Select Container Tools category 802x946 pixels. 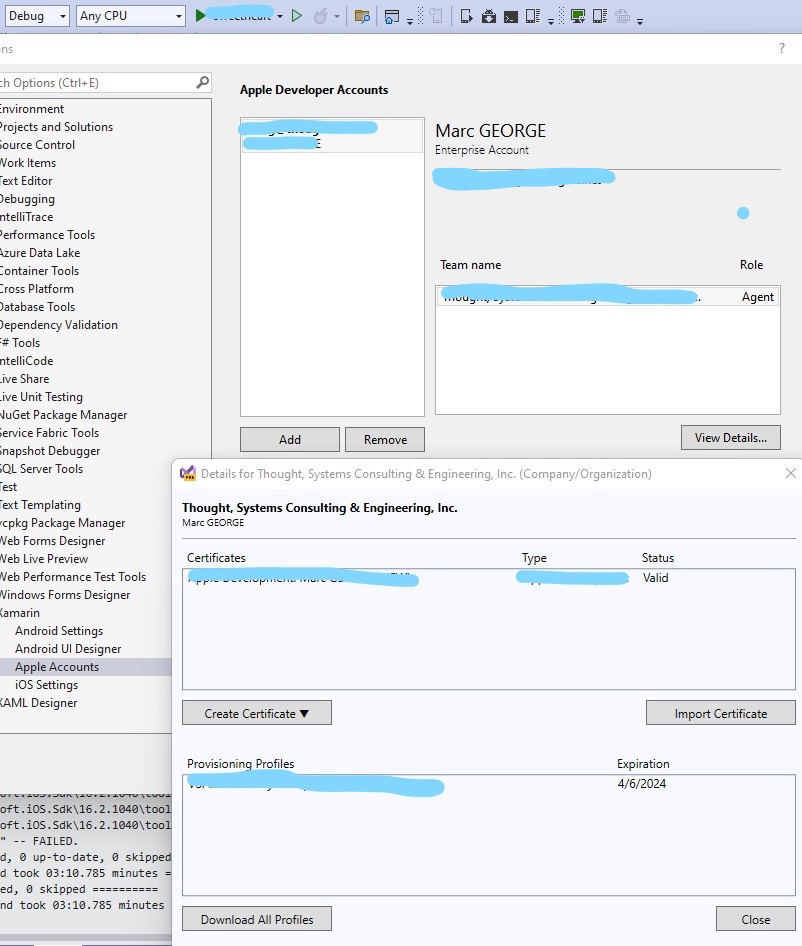[39, 271]
